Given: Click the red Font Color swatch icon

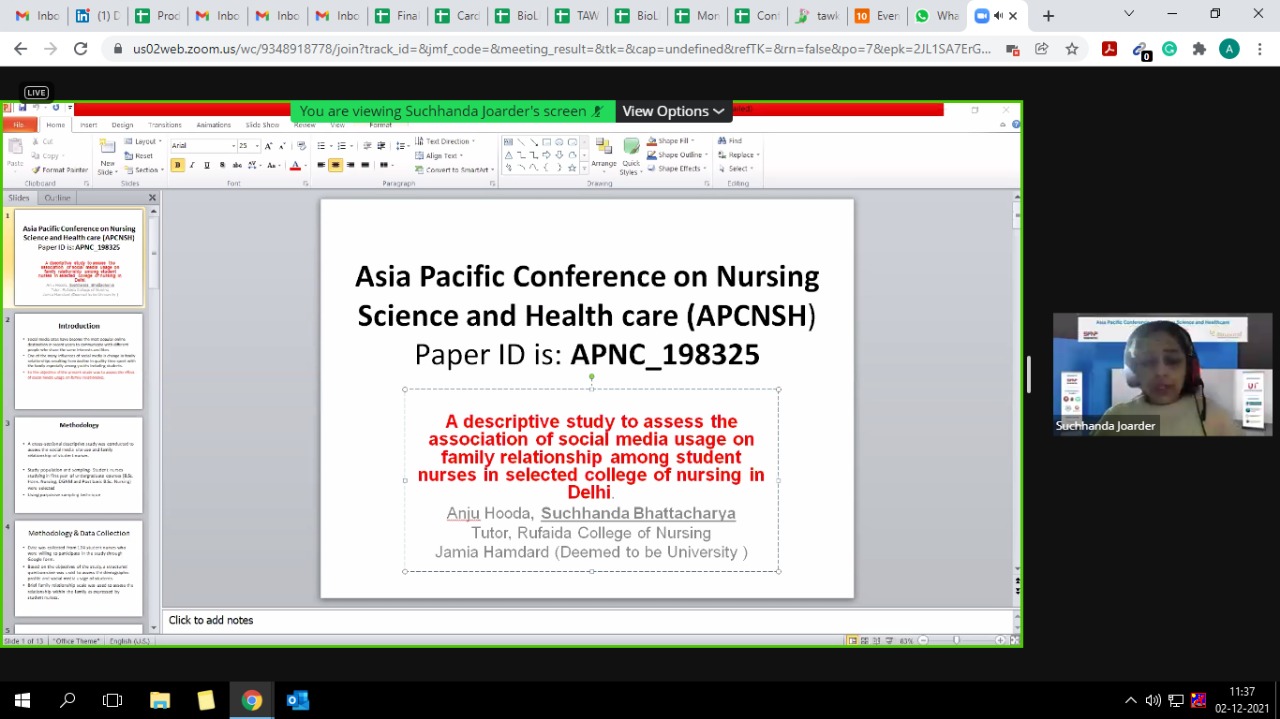Looking at the screenshot, I should (x=295, y=165).
